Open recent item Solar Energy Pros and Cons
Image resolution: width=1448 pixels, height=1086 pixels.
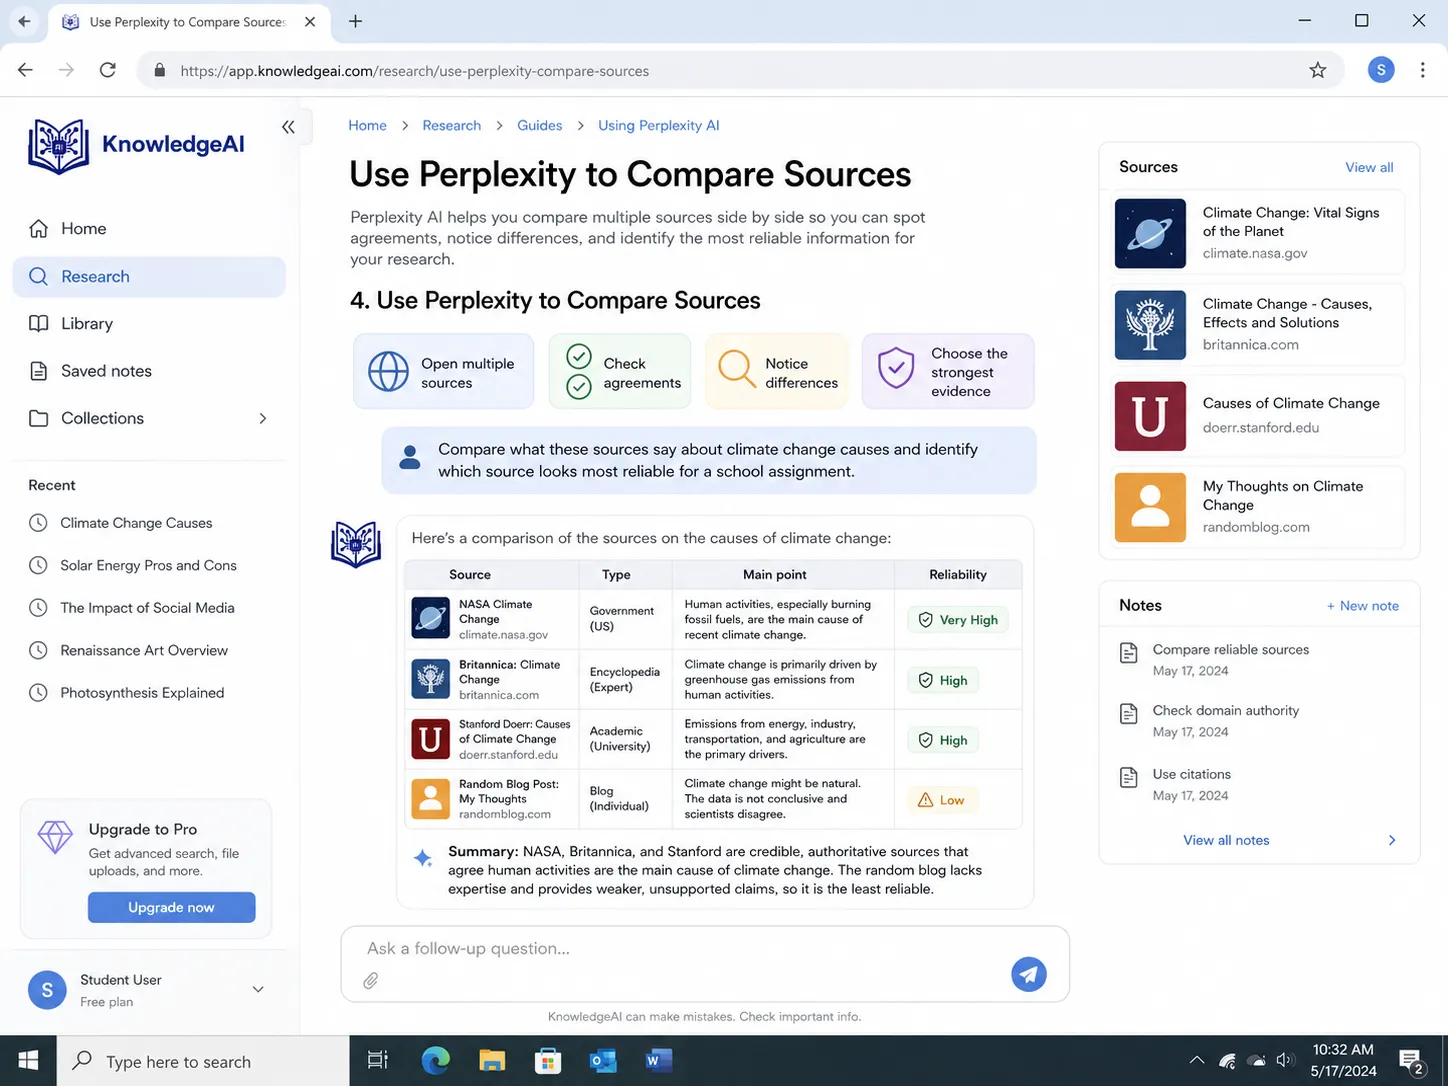[x=148, y=565]
